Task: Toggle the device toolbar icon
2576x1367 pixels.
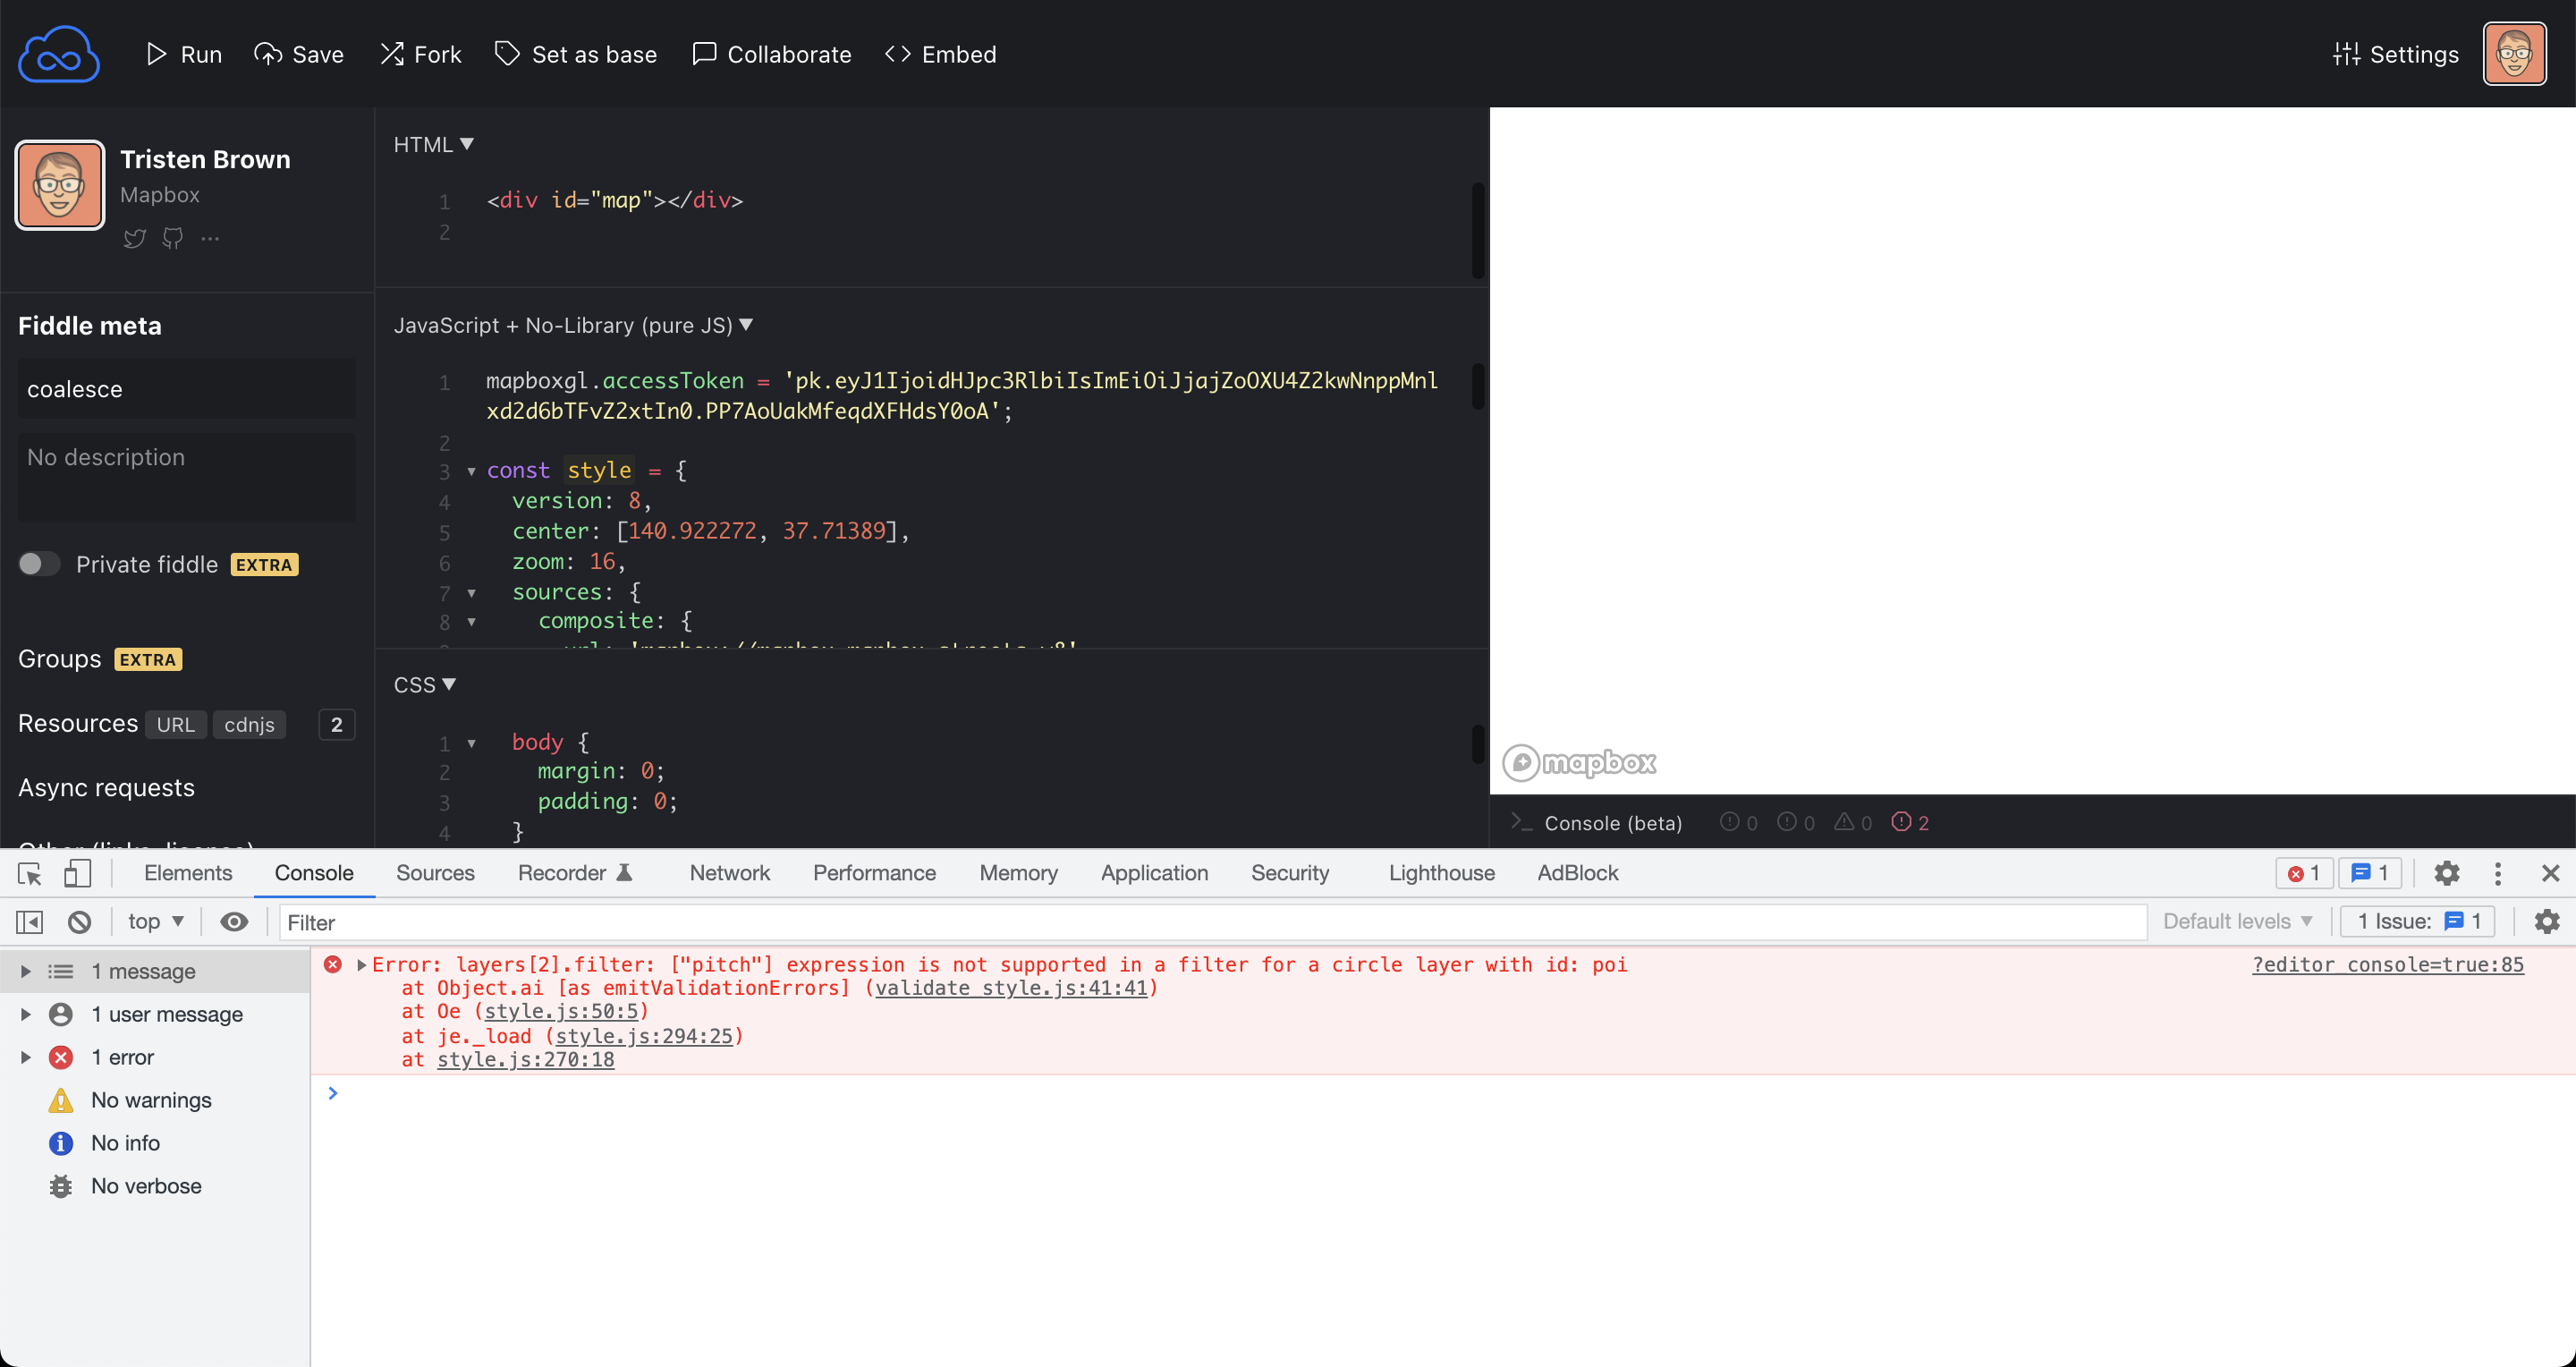Action: (x=77, y=873)
